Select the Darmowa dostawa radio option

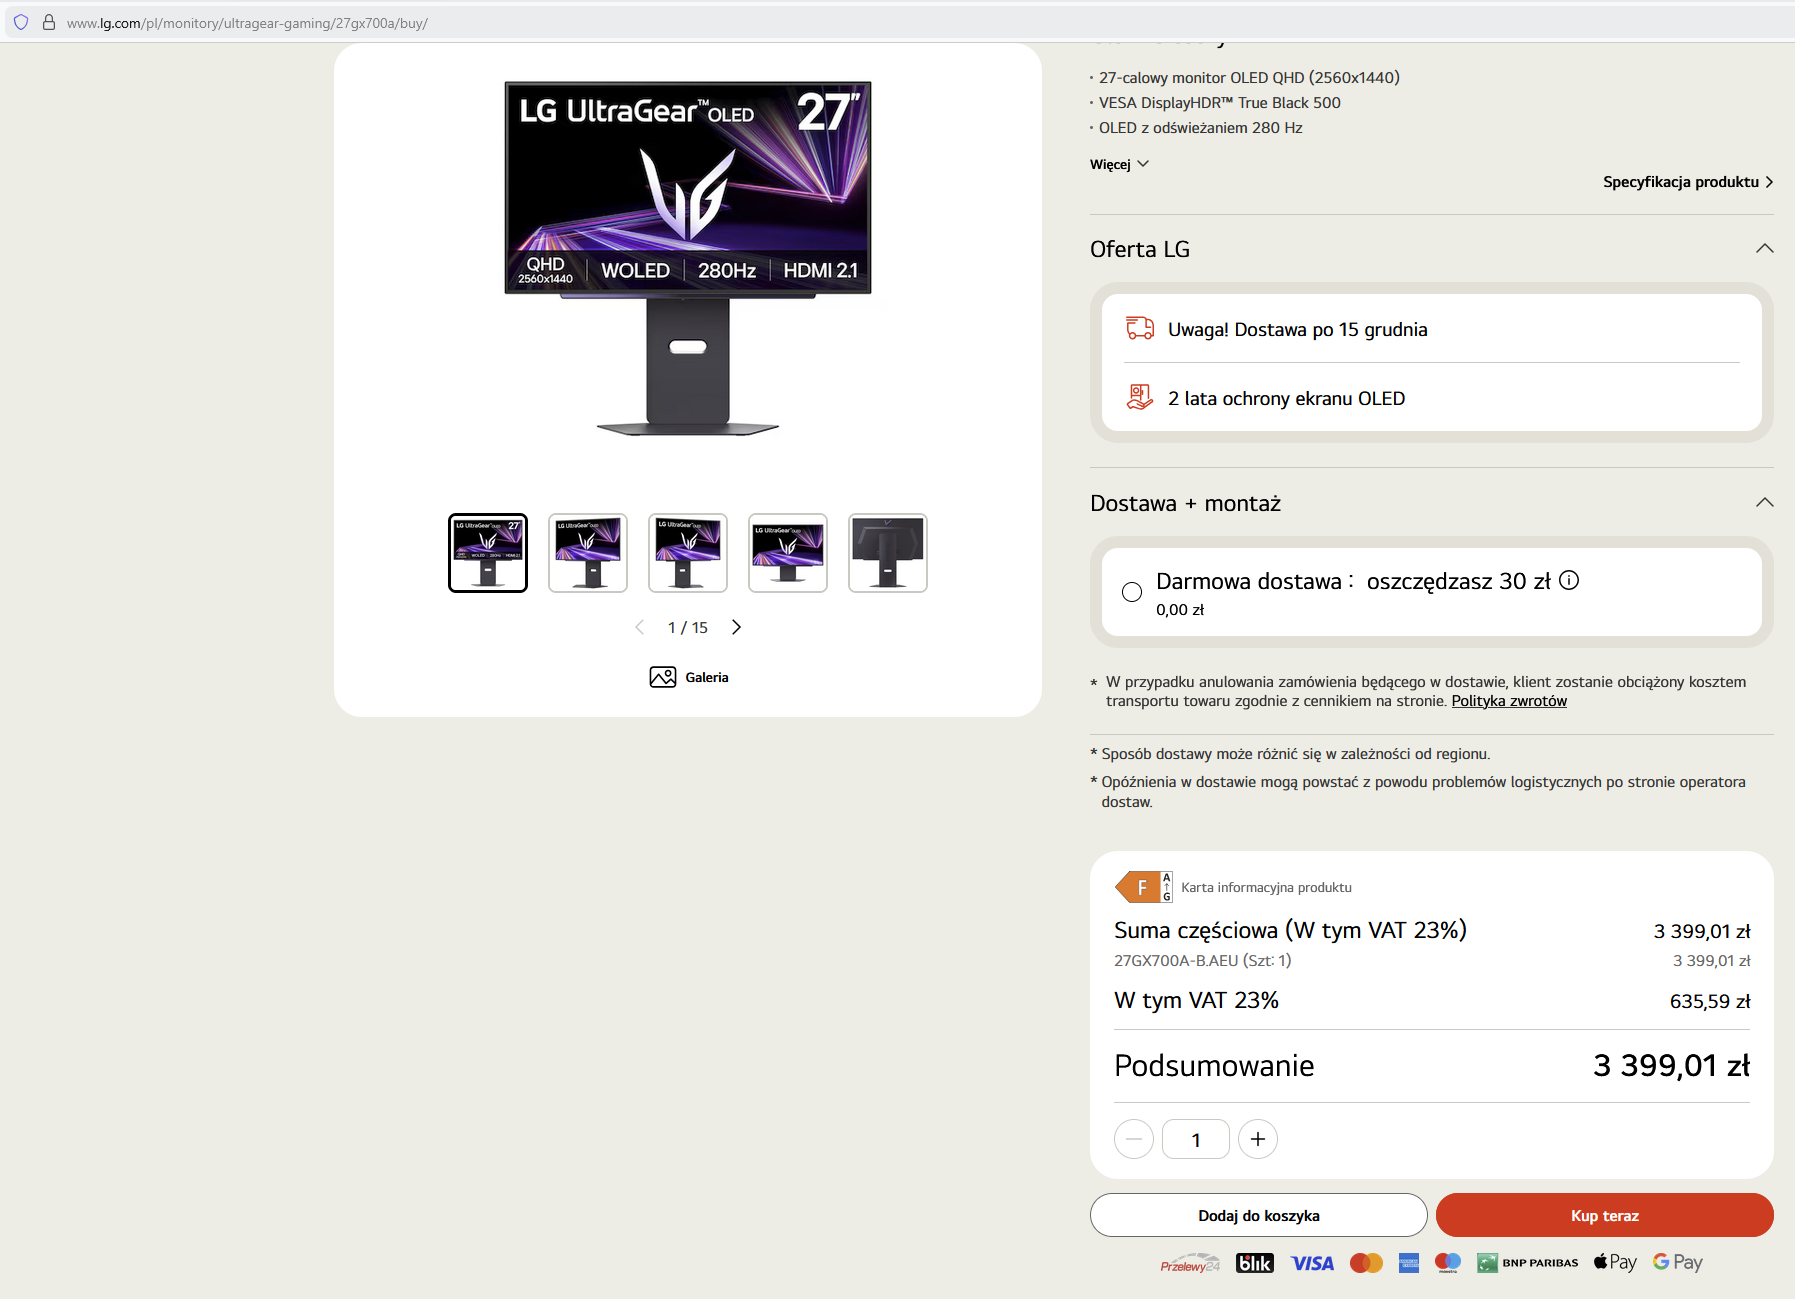coord(1132,592)
